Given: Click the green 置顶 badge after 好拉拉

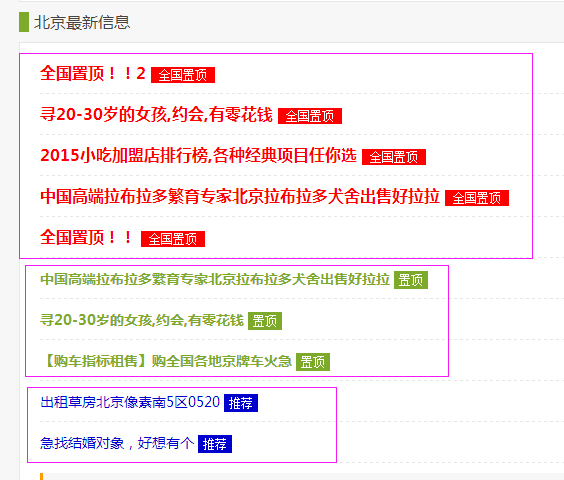Looking at the screenshot, I should point(411,280).
